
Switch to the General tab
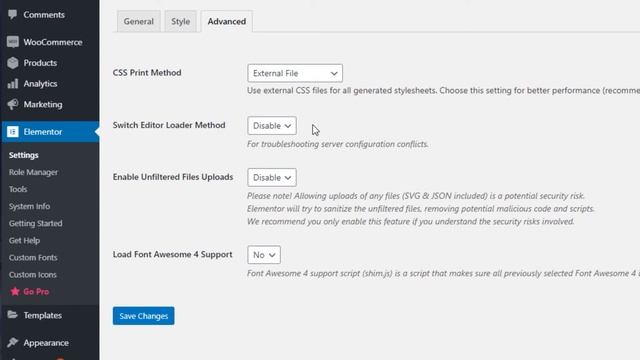click(139, 22)
